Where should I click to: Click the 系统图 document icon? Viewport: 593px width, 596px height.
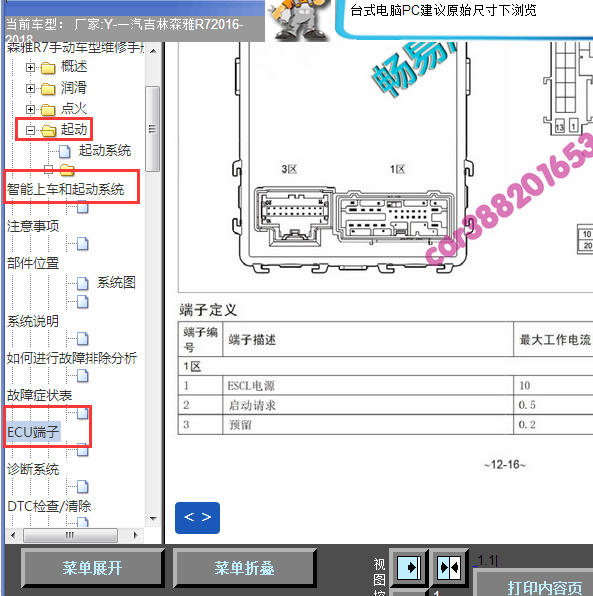coord(82,283)
